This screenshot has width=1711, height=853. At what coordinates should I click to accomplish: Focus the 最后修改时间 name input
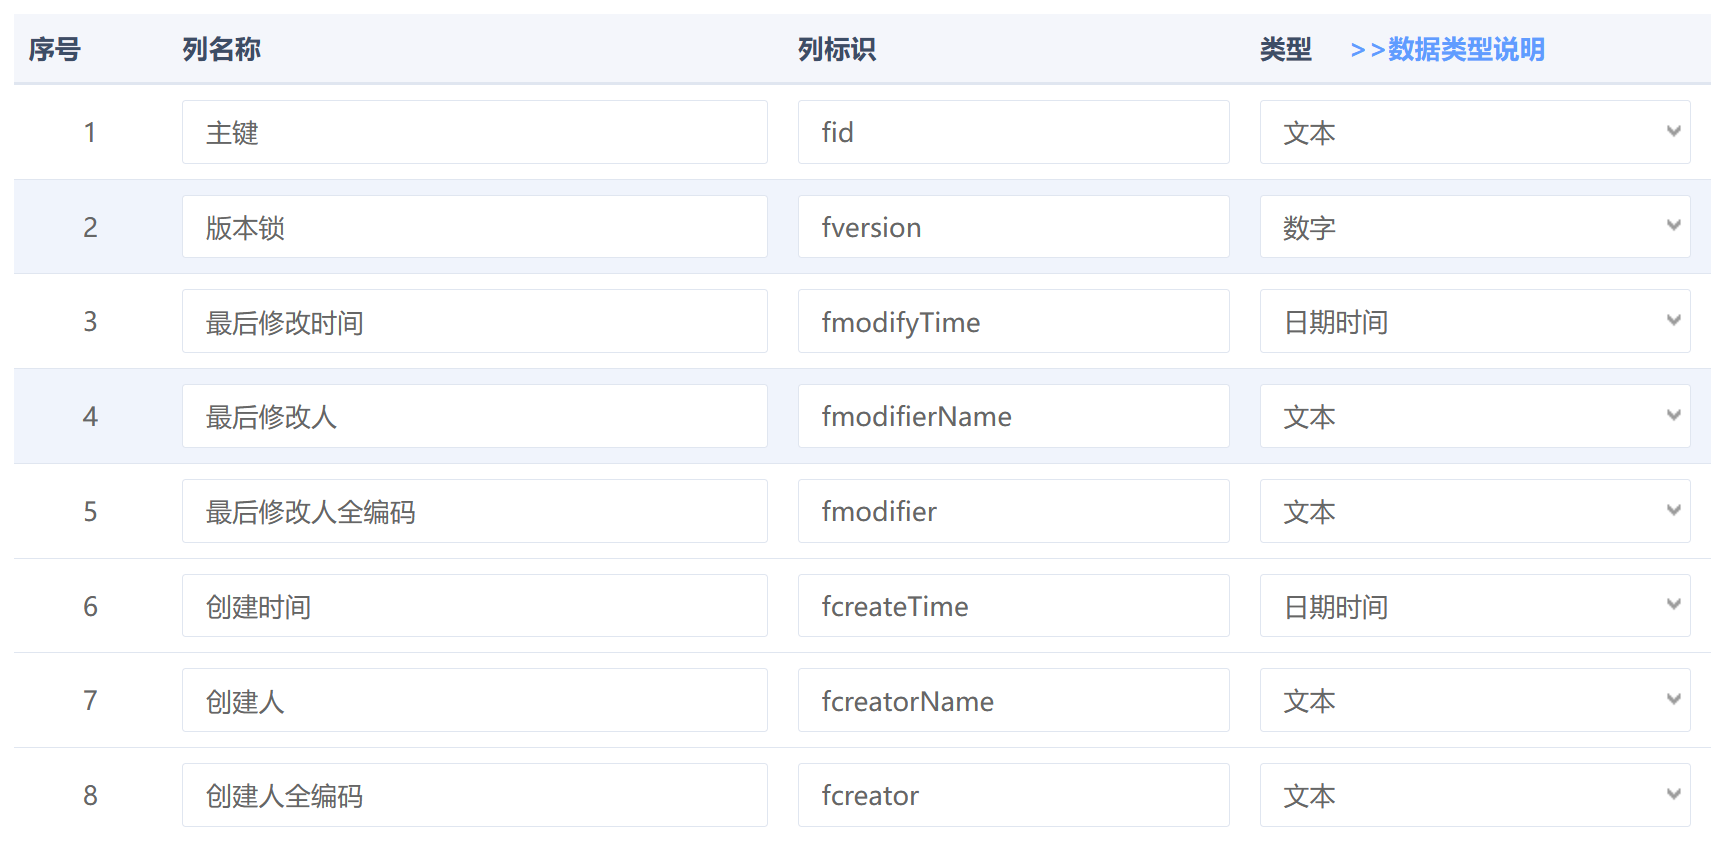click(475, 321)
